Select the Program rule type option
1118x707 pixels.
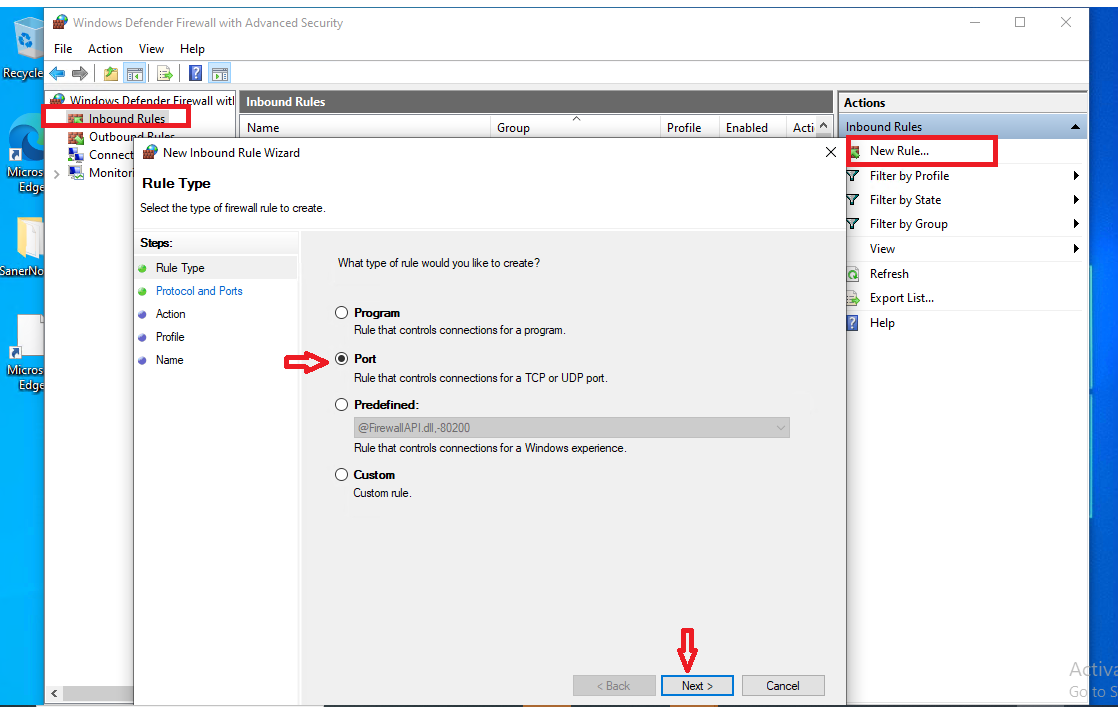[342, 313]
